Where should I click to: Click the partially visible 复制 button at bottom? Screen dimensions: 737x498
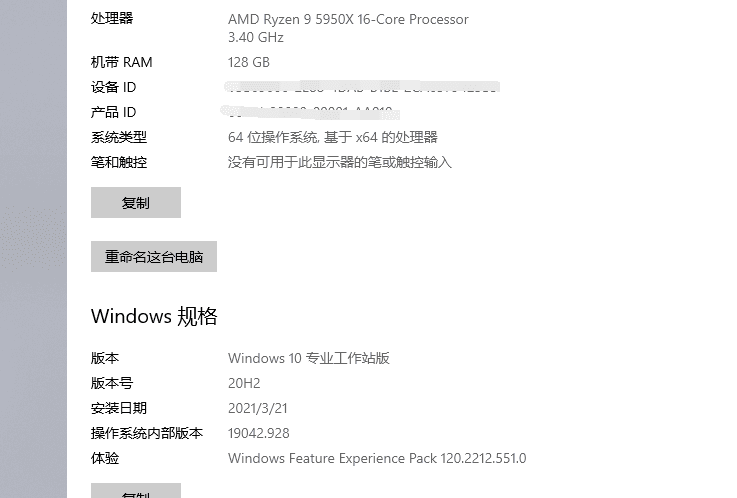pos(136,493)
